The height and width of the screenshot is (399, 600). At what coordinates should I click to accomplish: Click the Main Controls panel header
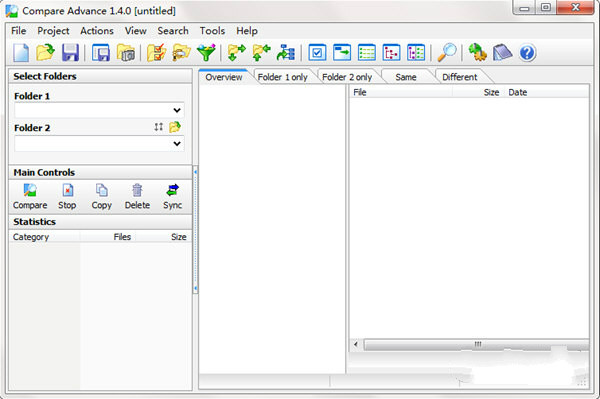click(100, 173)
